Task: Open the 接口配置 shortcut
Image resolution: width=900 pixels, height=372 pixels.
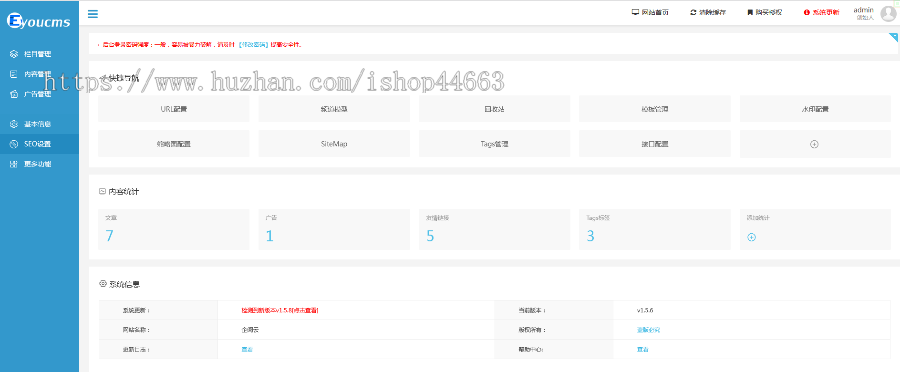Action: [655, 144]
